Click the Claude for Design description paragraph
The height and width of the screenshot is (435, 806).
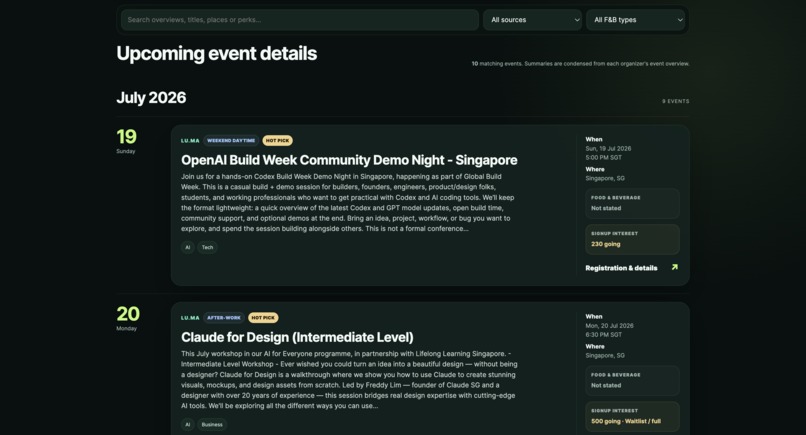click(349, 380)
